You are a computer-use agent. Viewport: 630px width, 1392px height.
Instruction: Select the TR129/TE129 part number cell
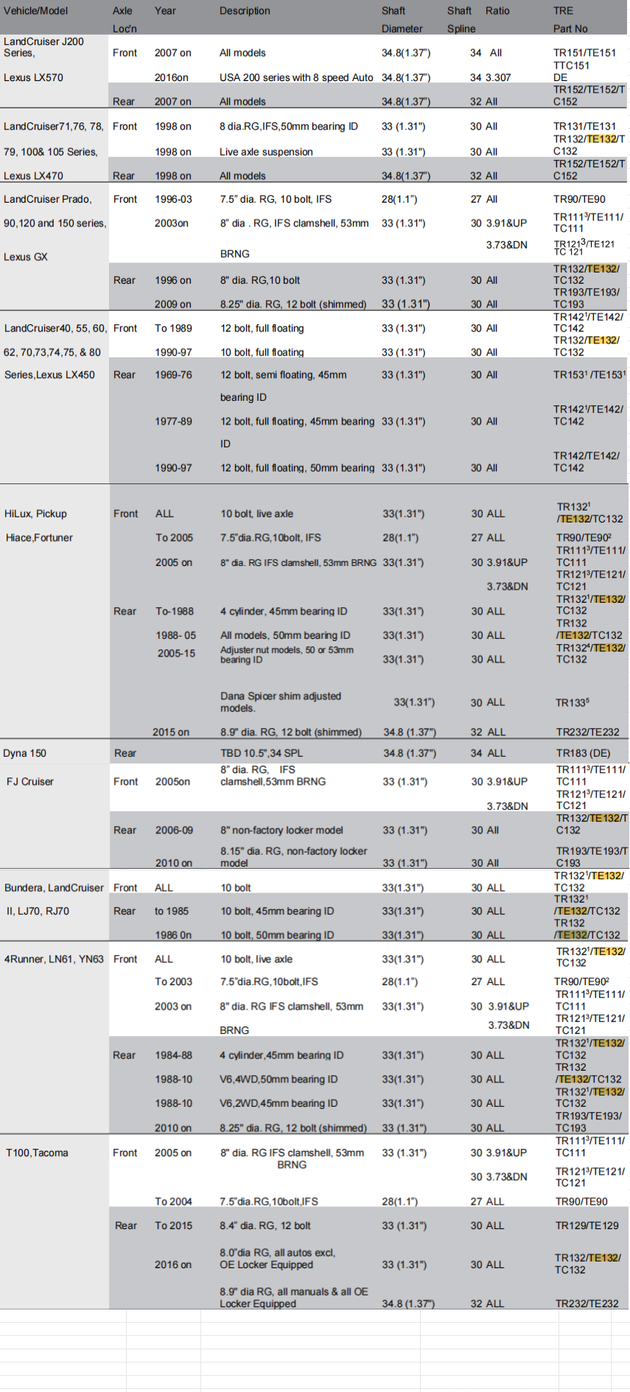point(586,1226)
